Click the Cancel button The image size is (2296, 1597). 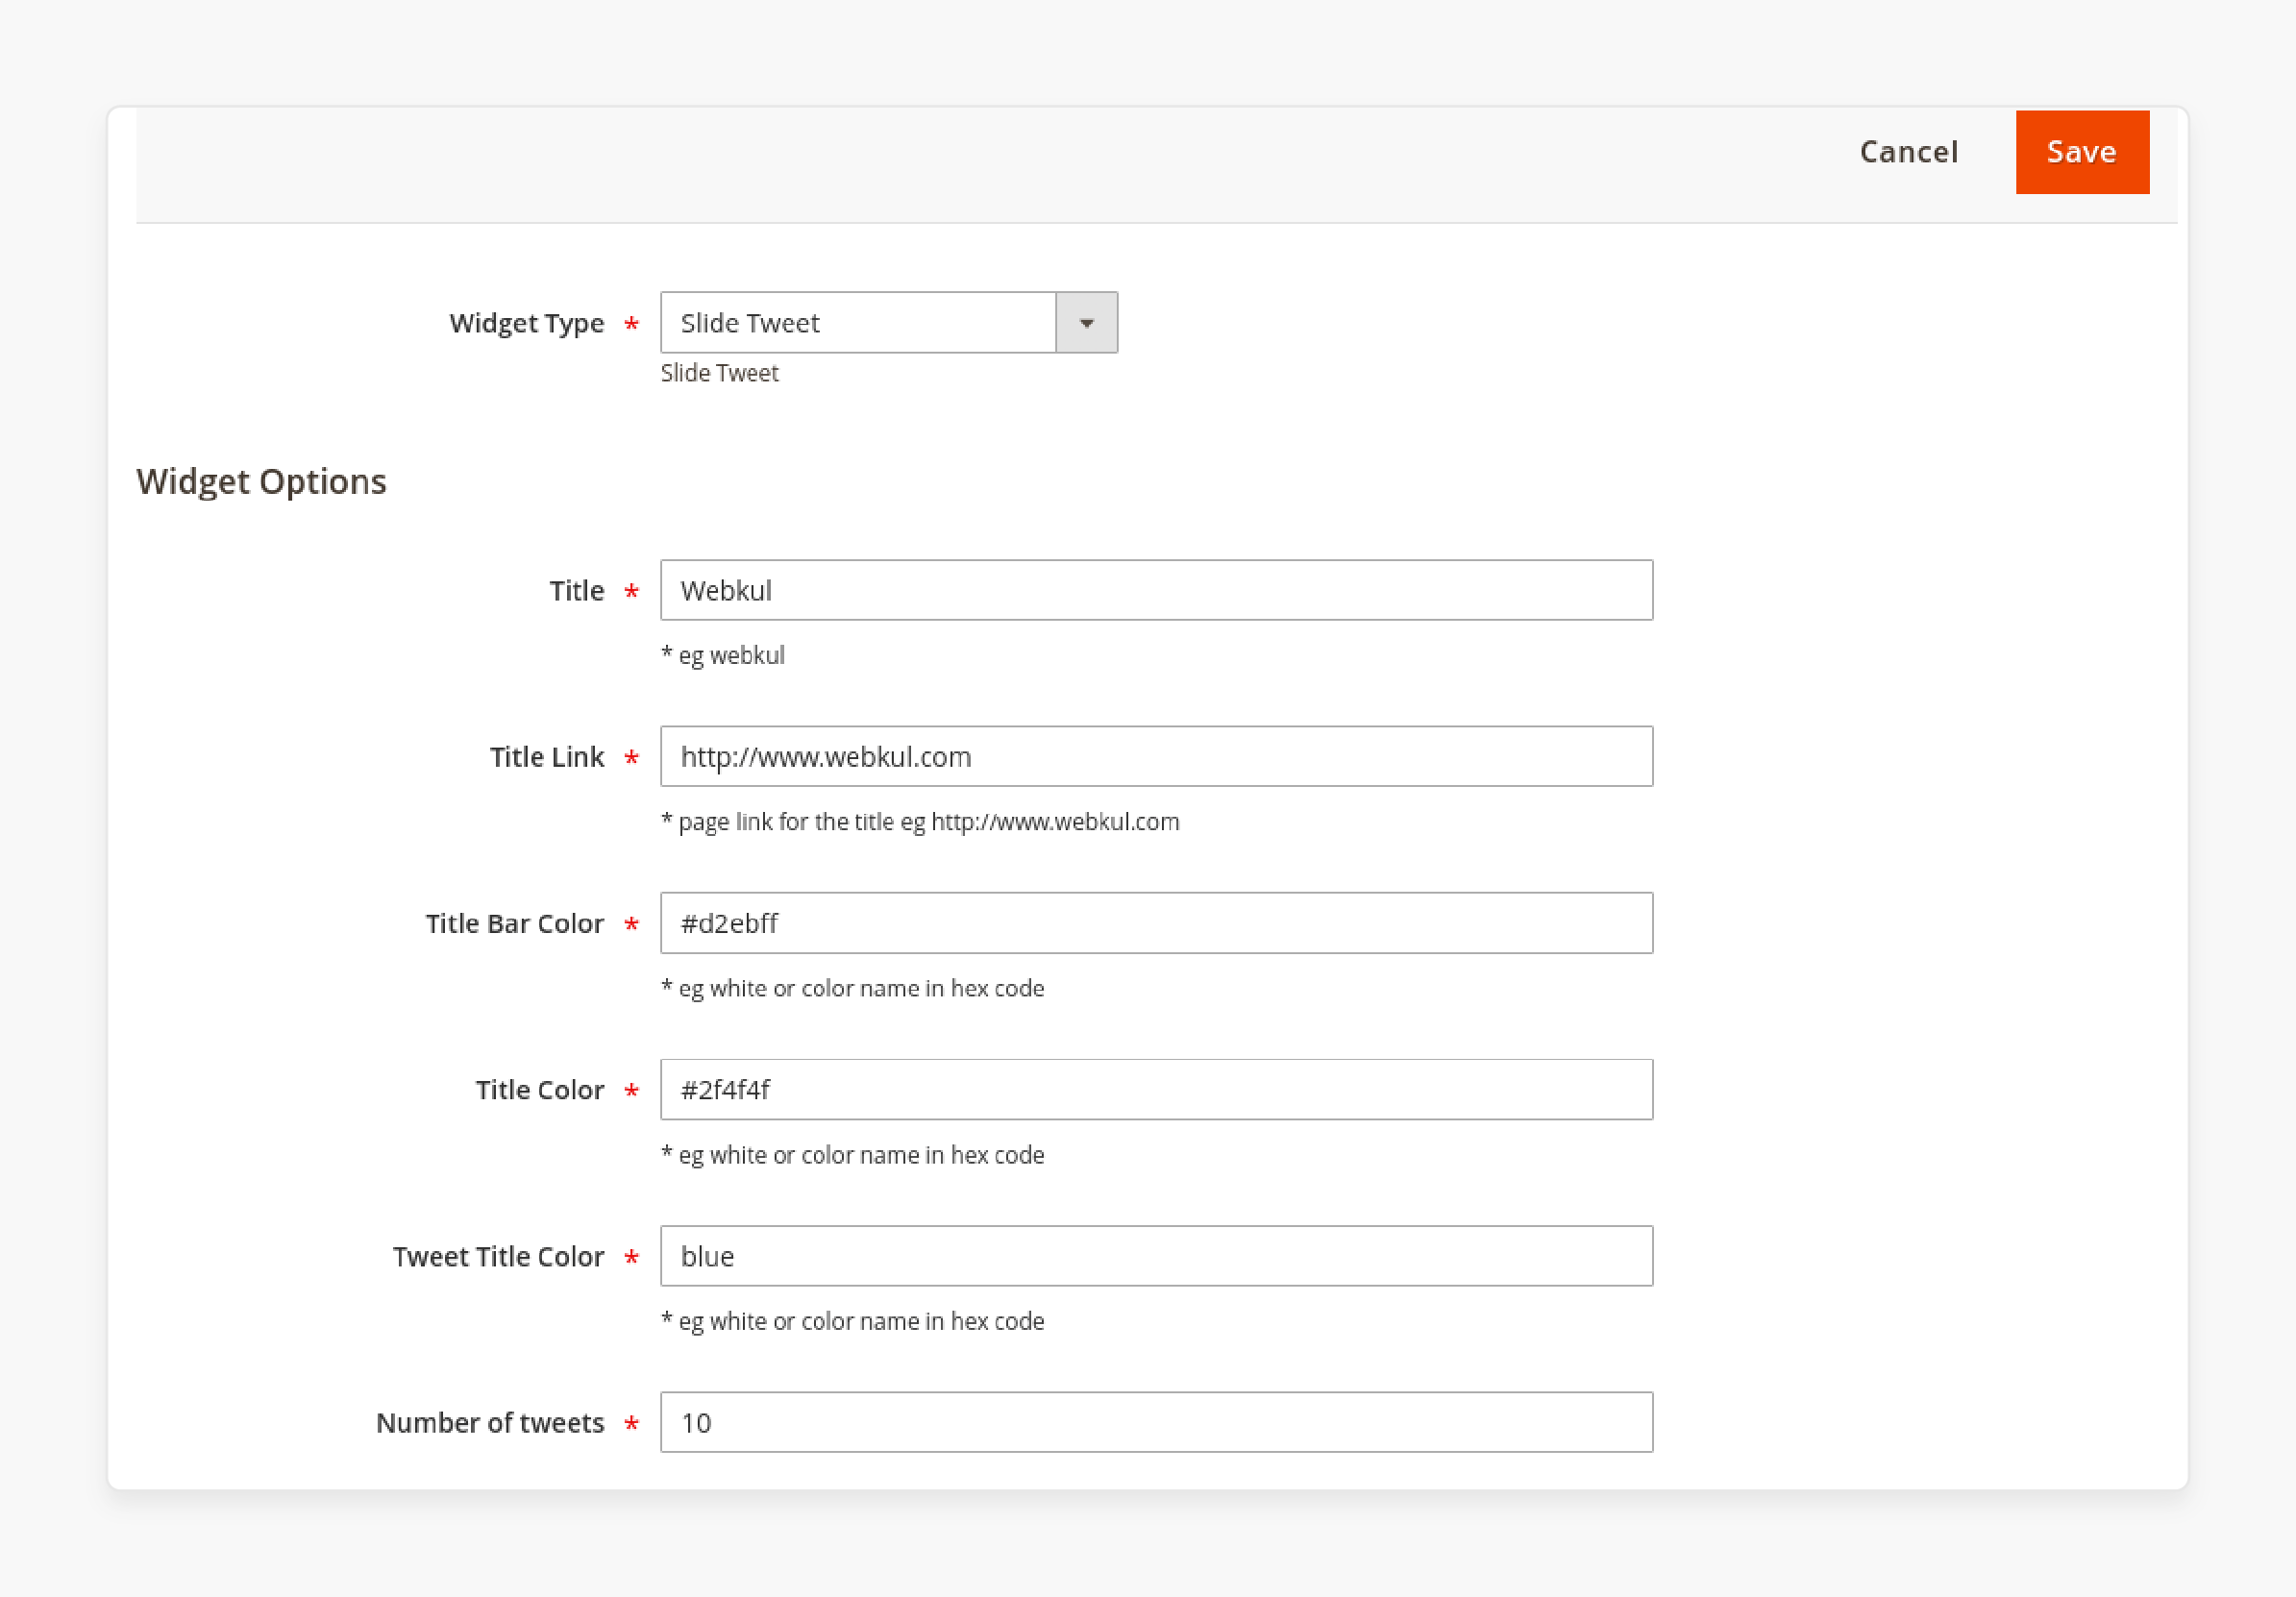click(1908, 152)
